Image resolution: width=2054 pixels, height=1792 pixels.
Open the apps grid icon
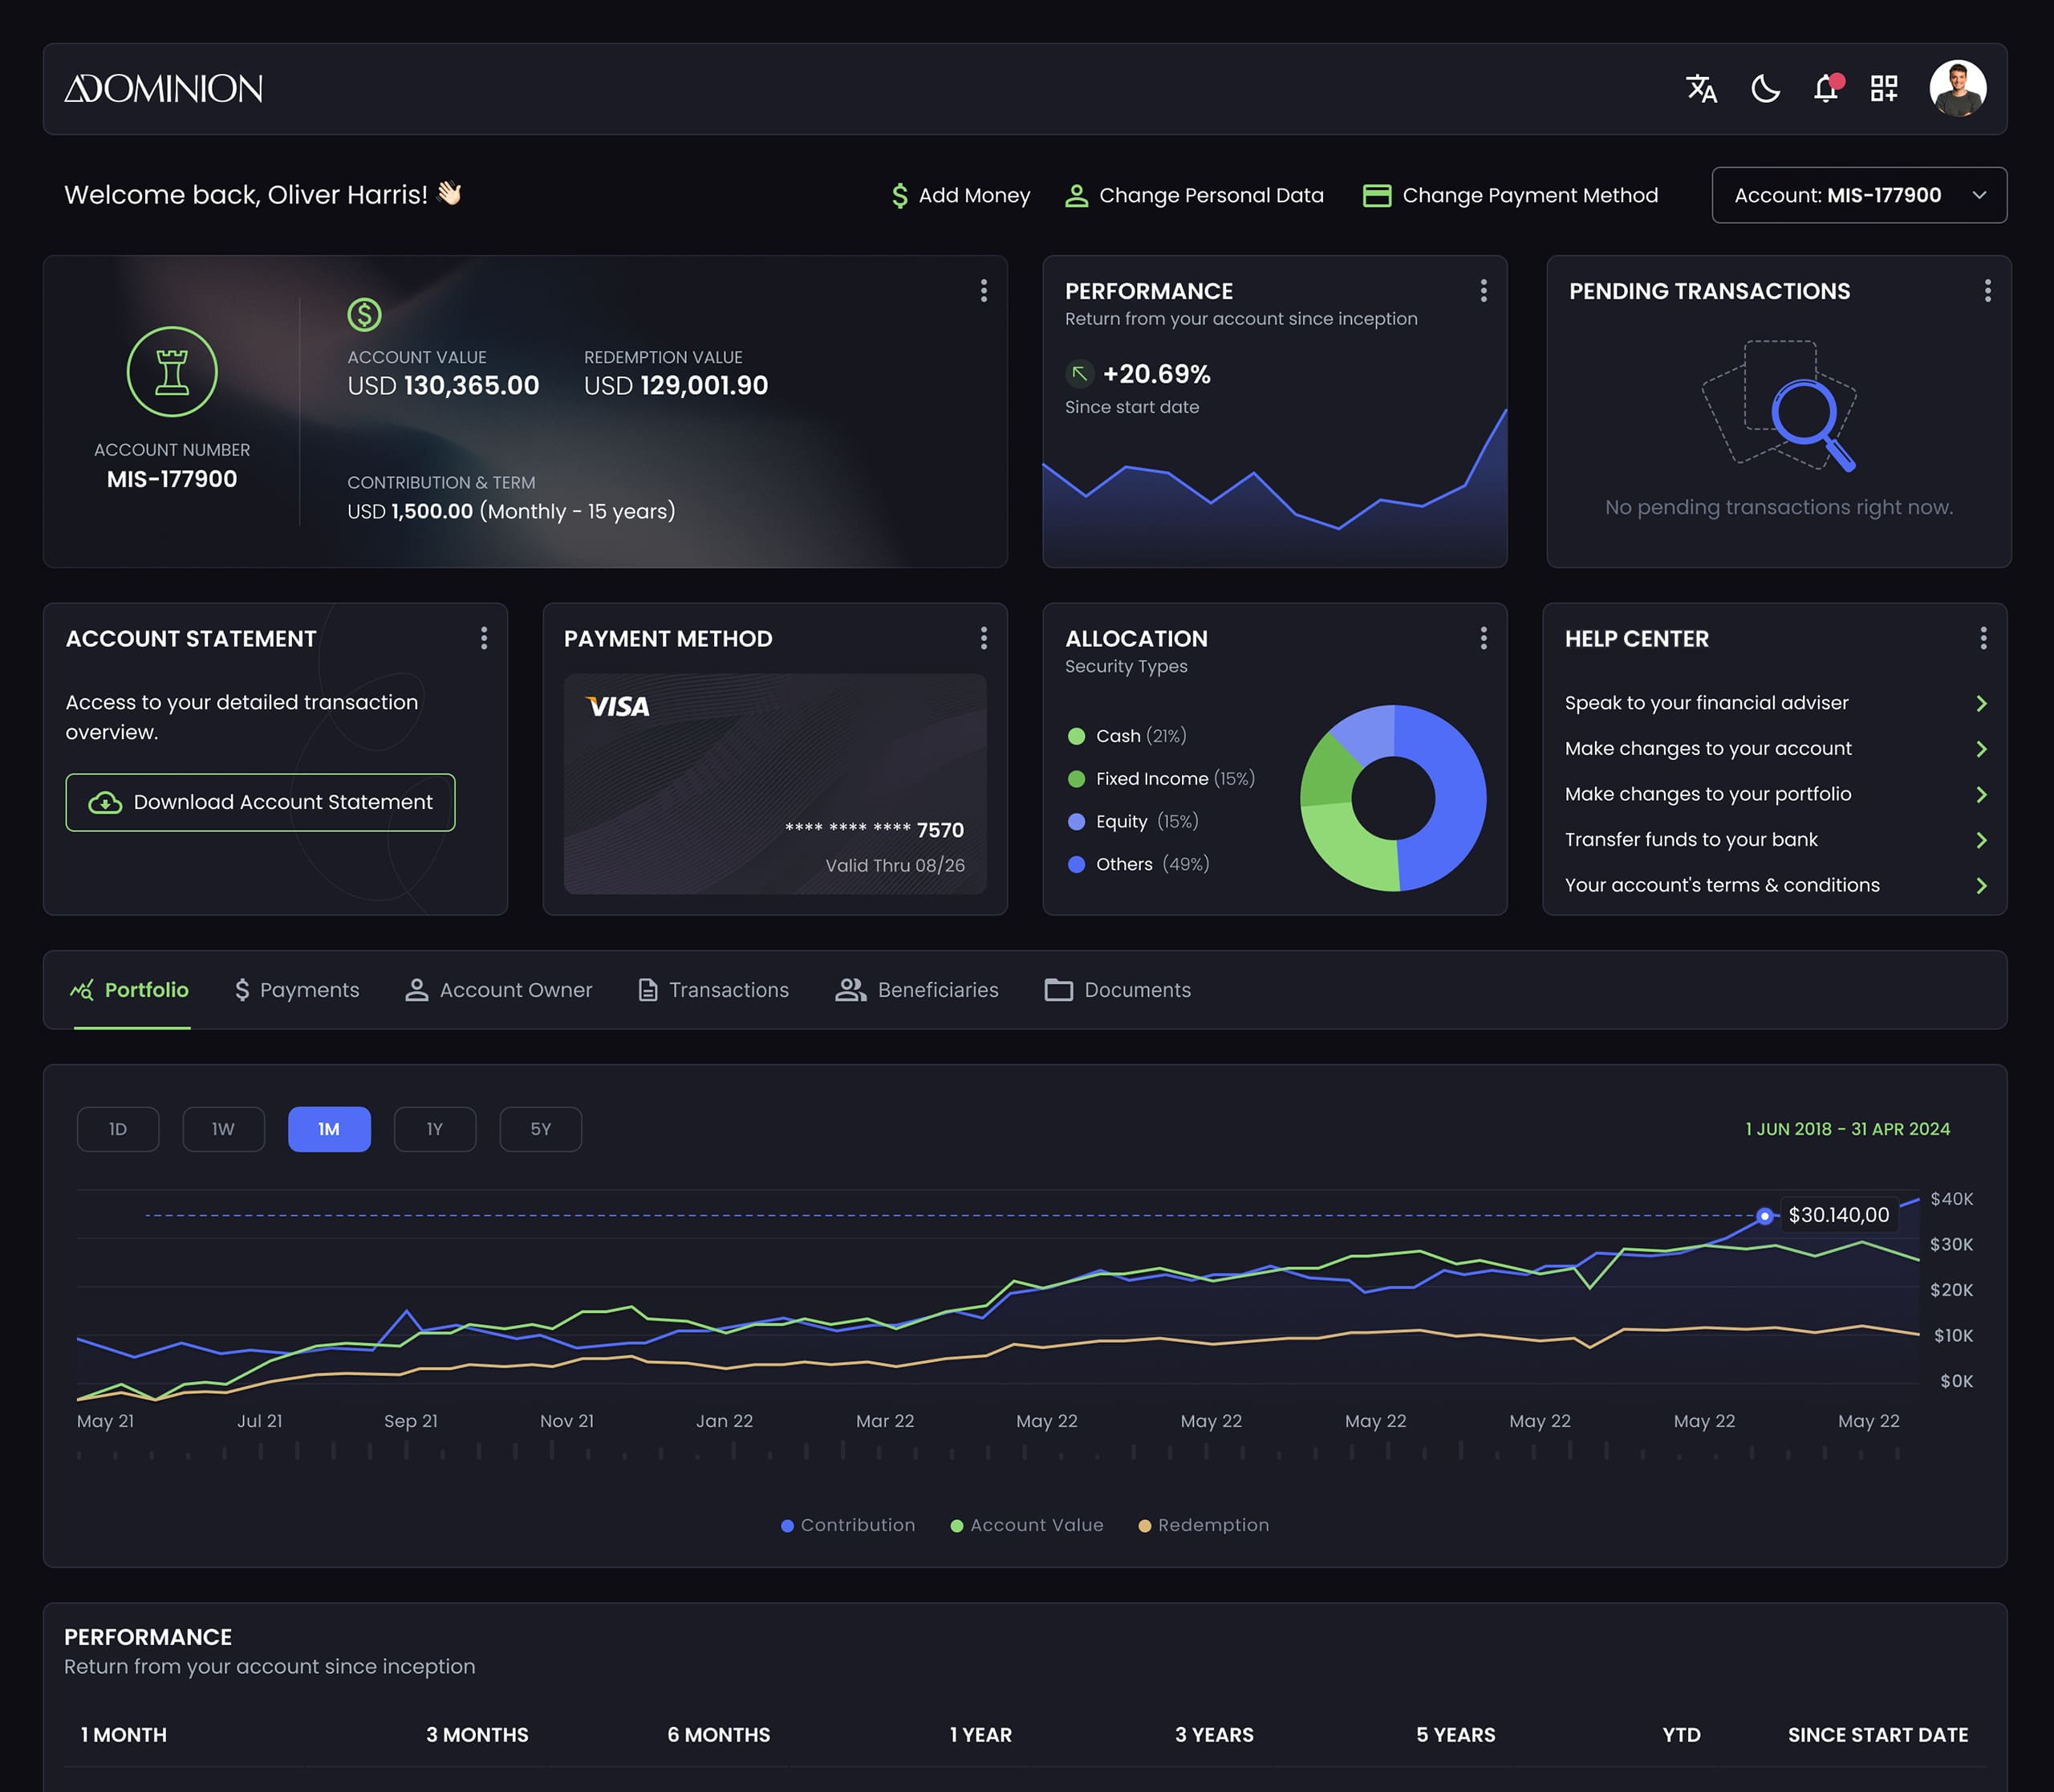tap(1884, 89)
